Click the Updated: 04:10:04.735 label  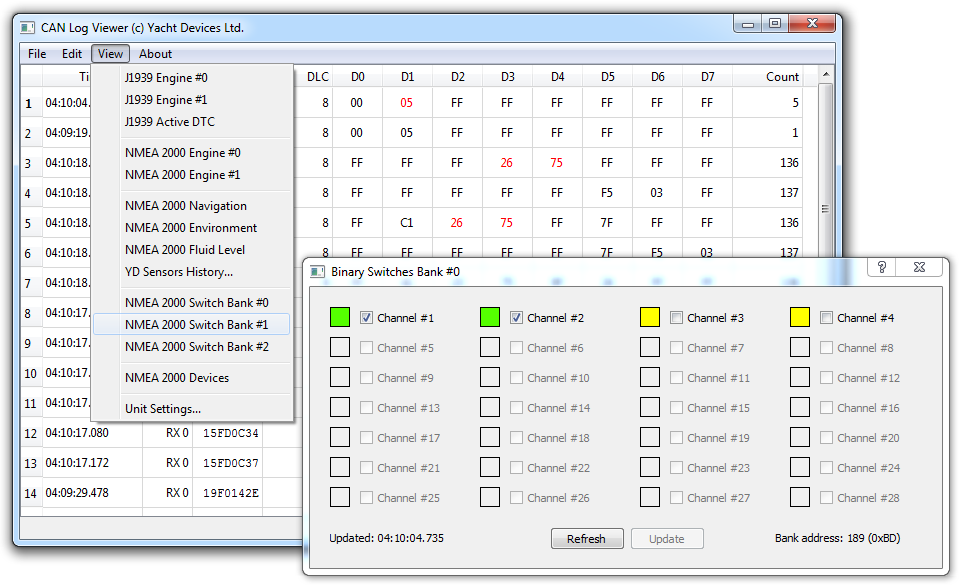click(x=386, y=538)
